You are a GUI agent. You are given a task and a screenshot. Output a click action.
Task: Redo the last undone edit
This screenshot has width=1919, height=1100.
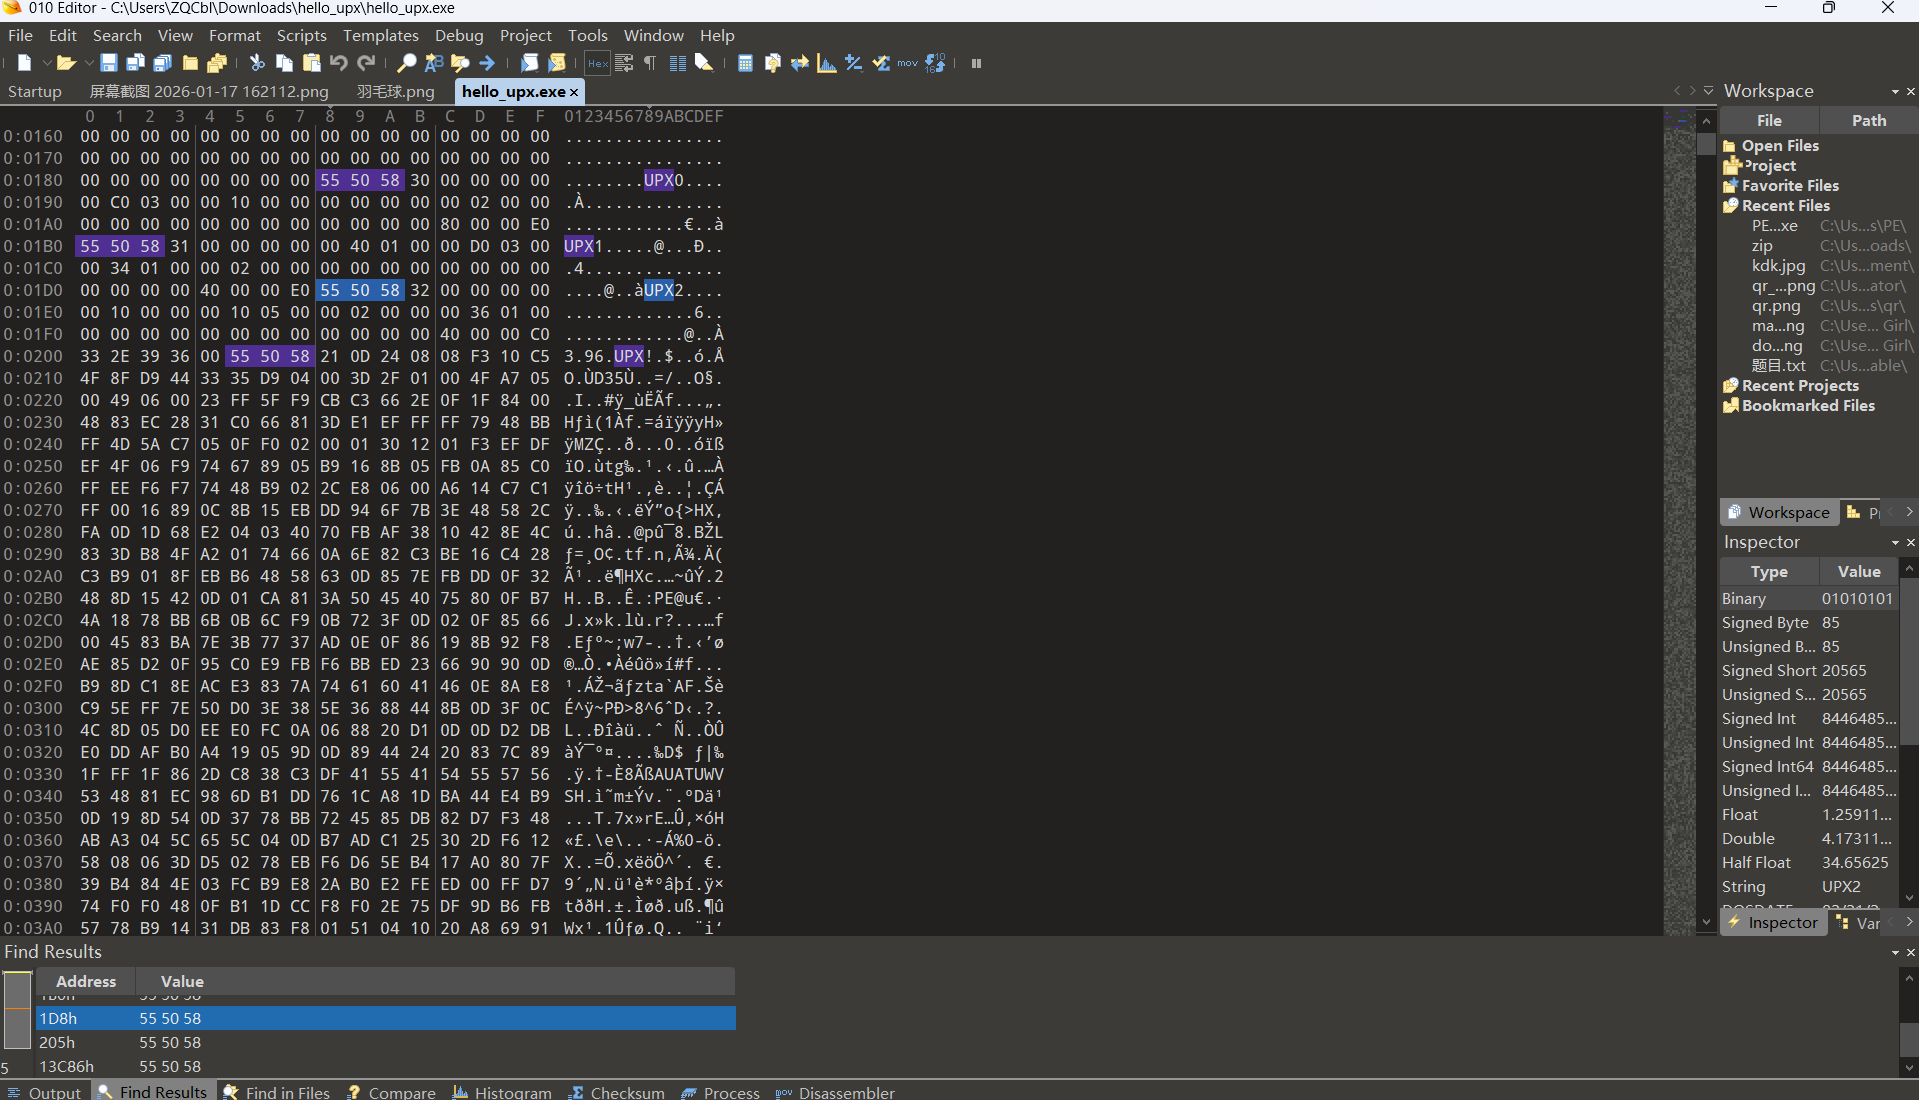tap(366, 63)
